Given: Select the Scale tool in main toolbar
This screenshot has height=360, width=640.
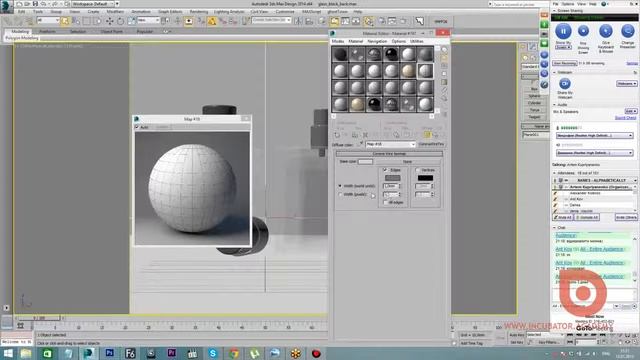Looking at the screenshot, I should click(131, 21).
